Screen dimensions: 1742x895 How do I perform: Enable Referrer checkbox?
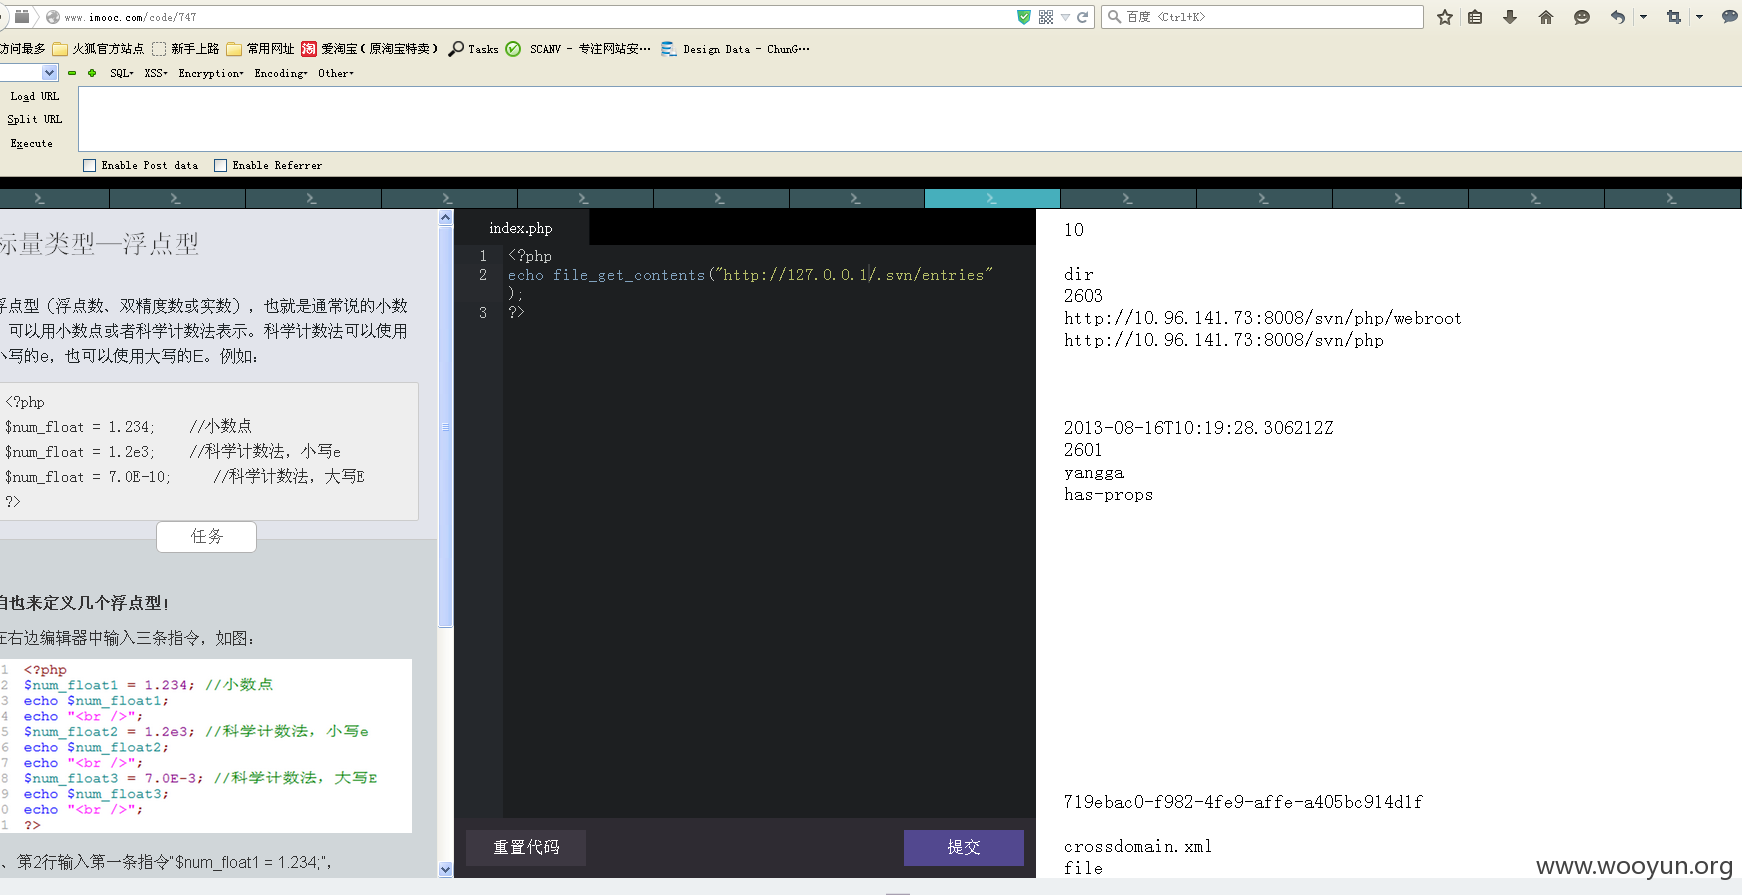click(221, 166)
